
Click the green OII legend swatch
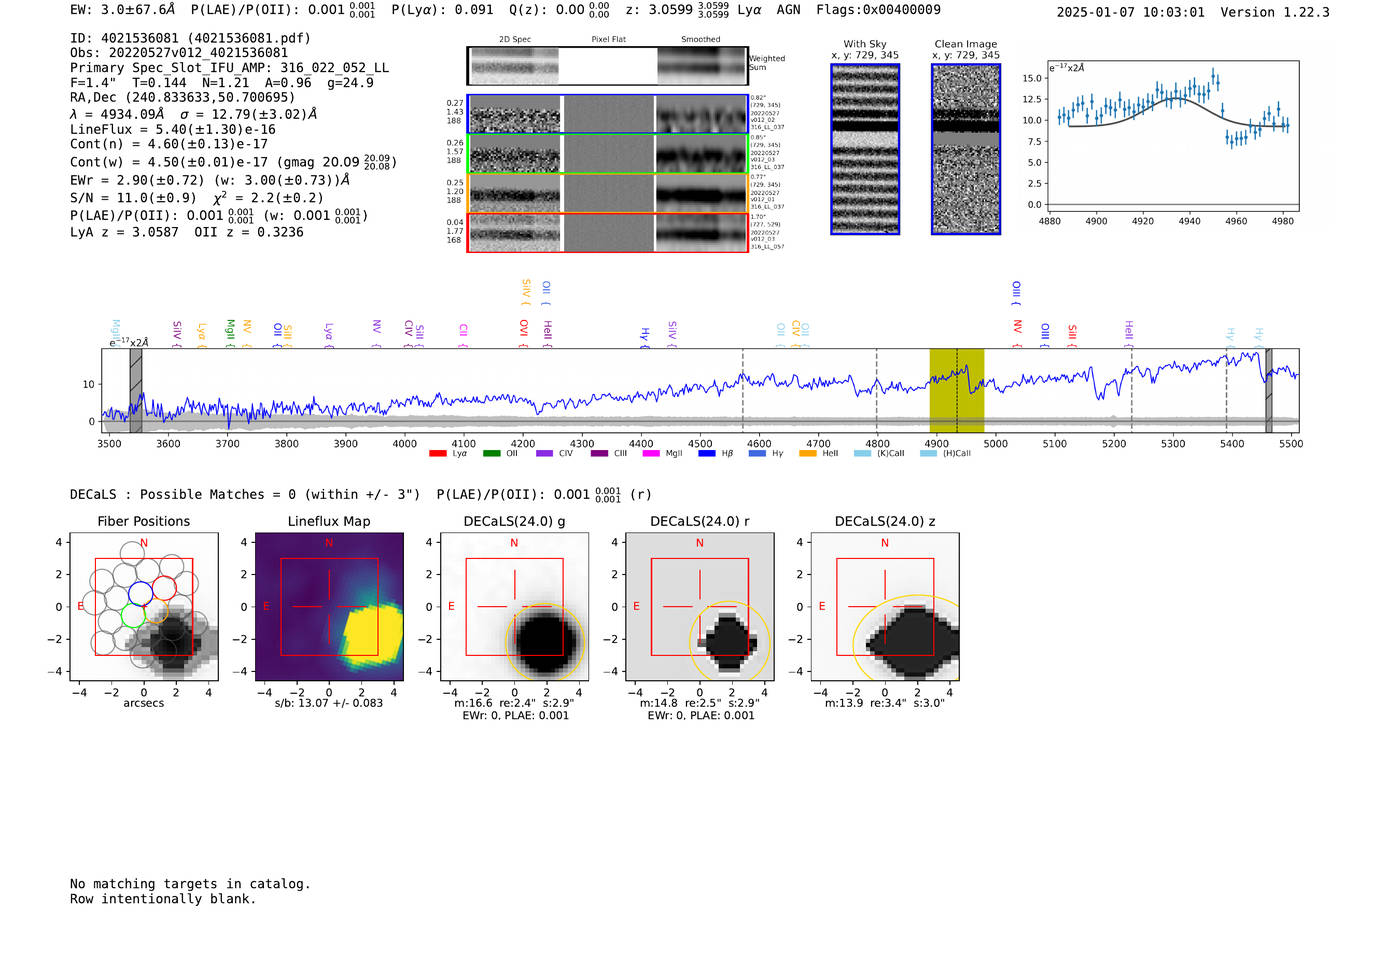[491, 453]
